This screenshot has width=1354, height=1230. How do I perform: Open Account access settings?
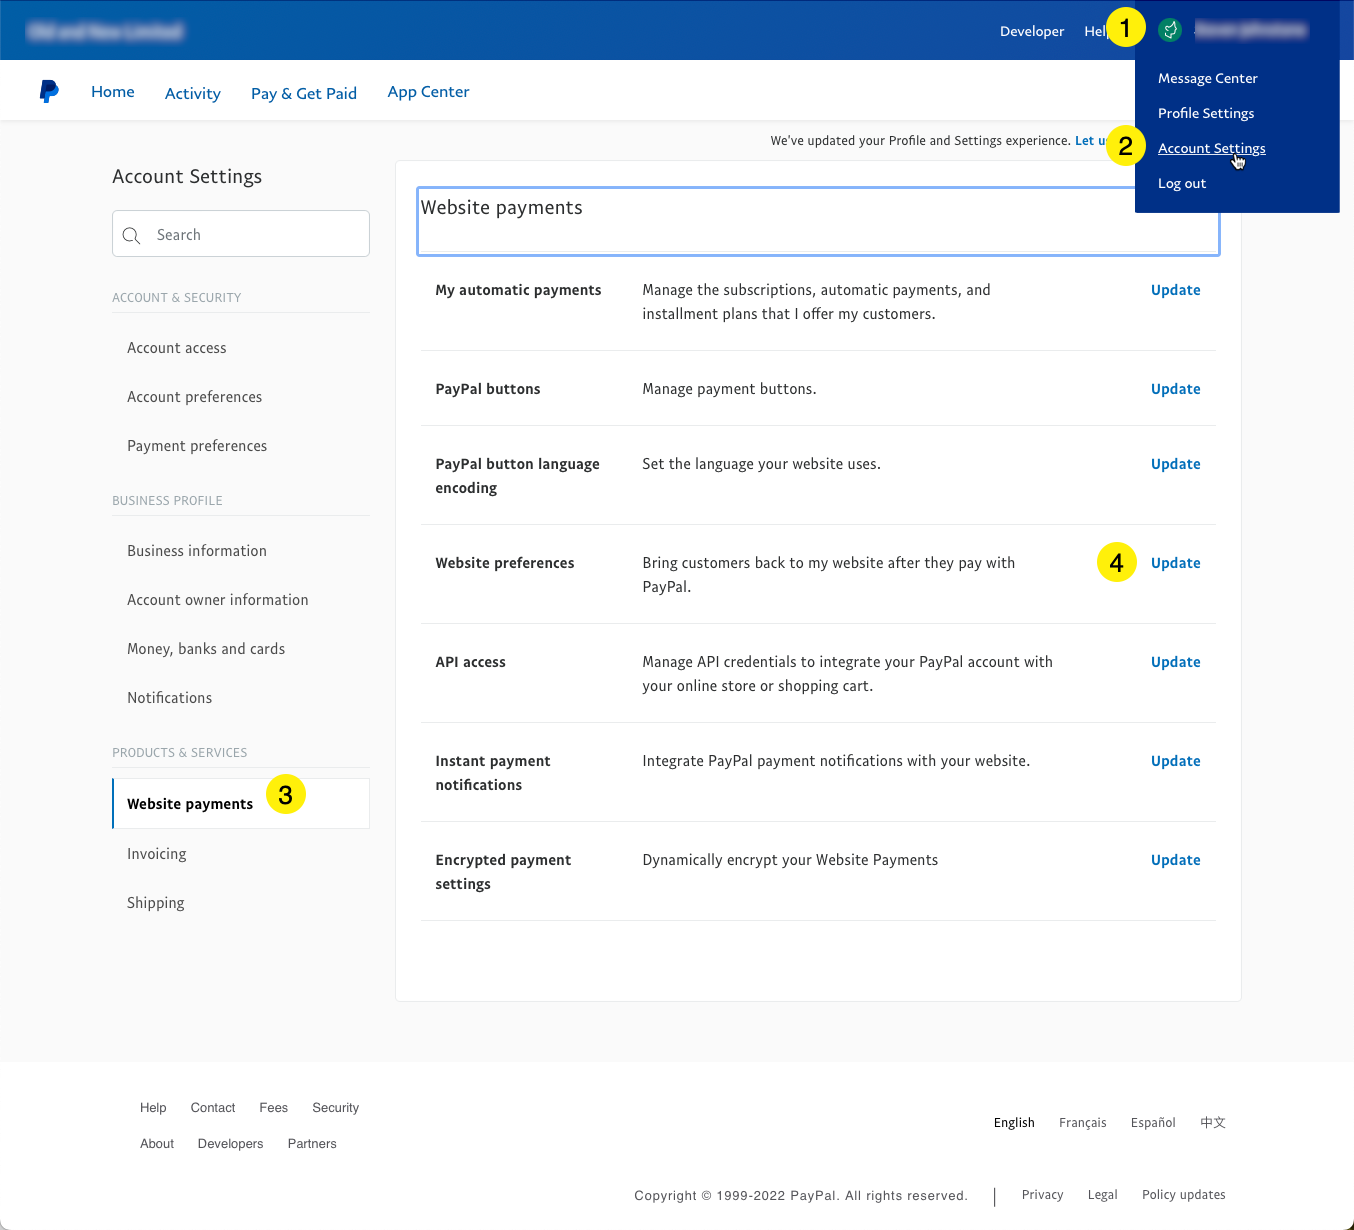coord(177,348)
